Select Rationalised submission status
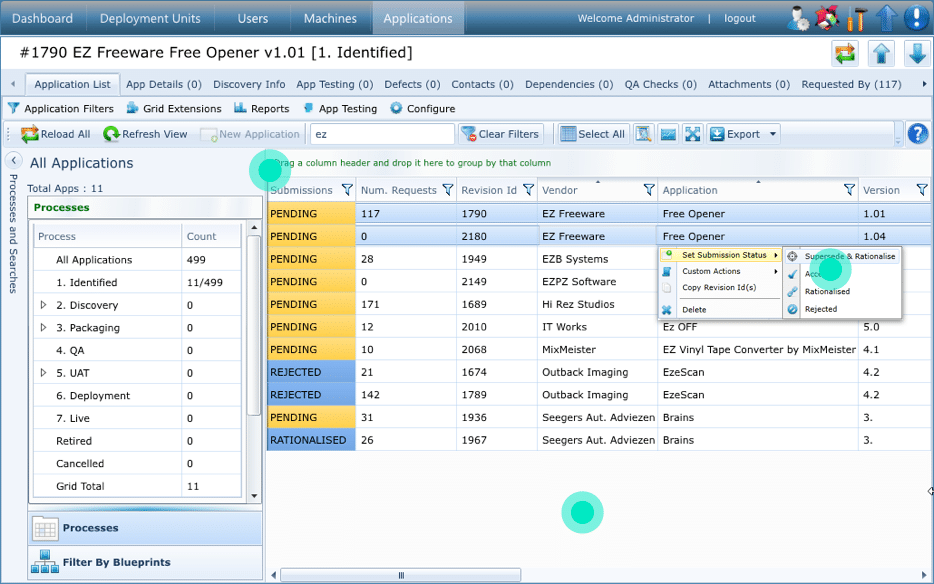Viewport: 934px width, 584px height. point(842,291)
